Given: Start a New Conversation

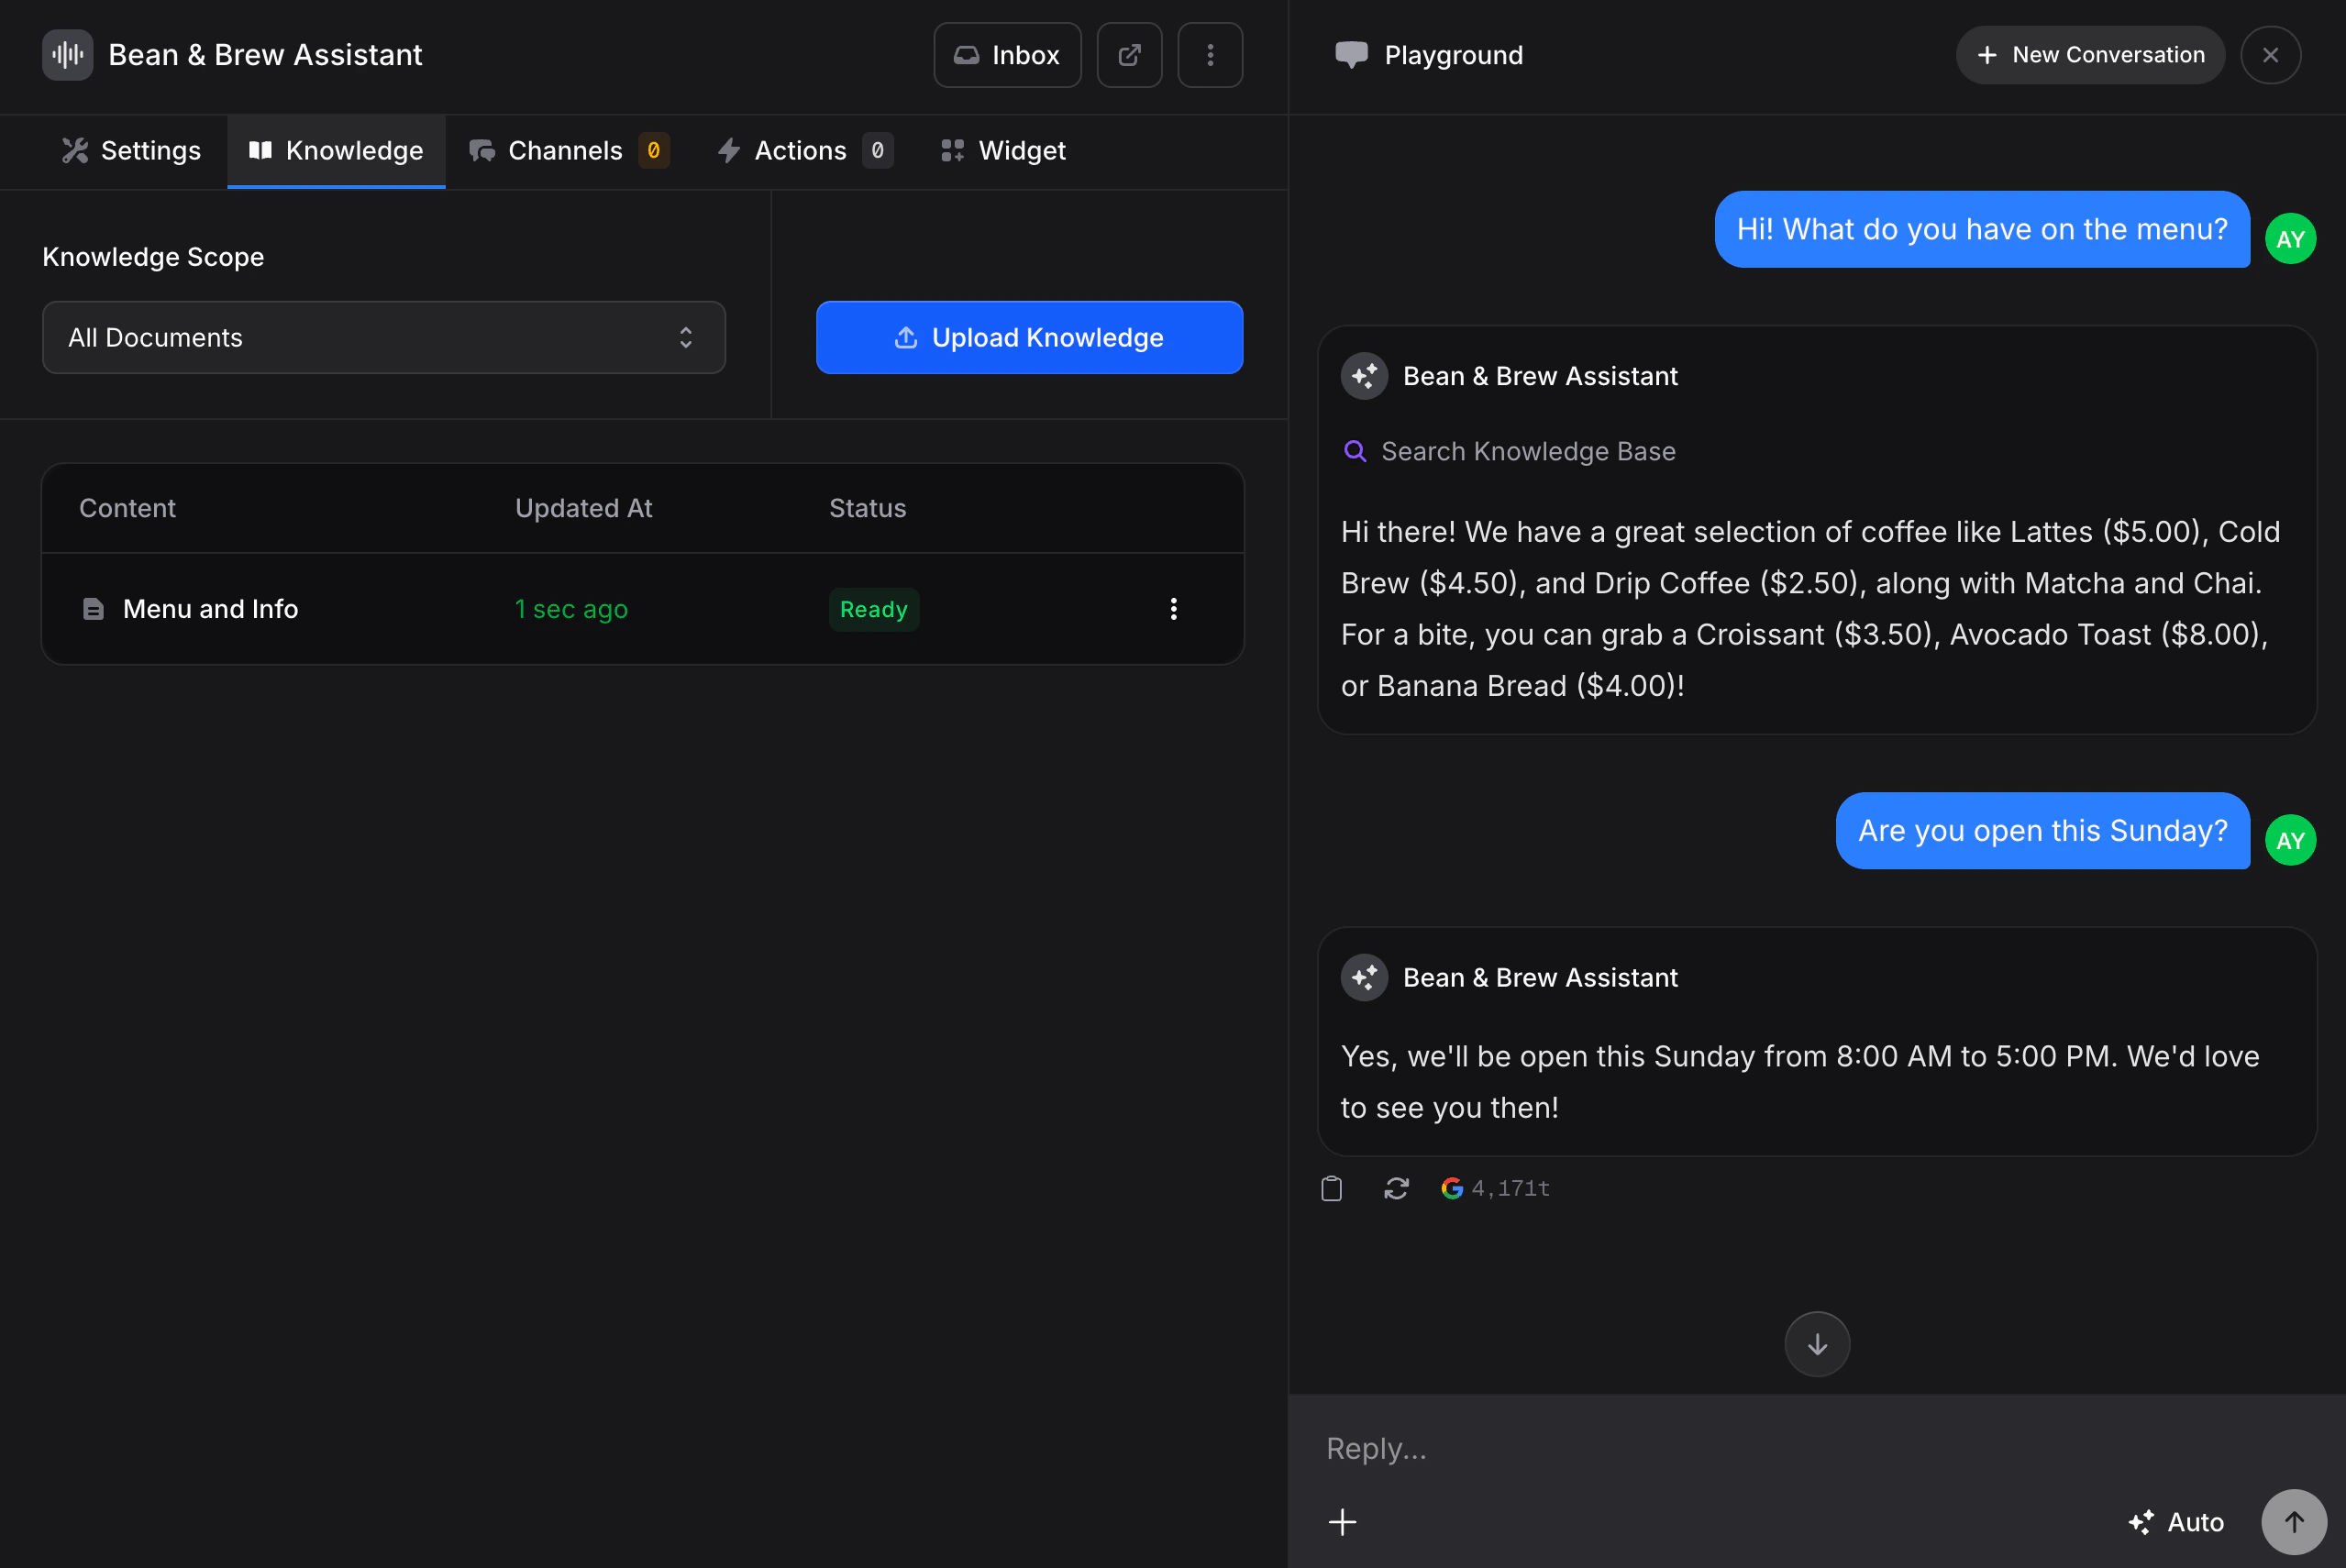Looking at the screenshot, I should [2090, 55].
